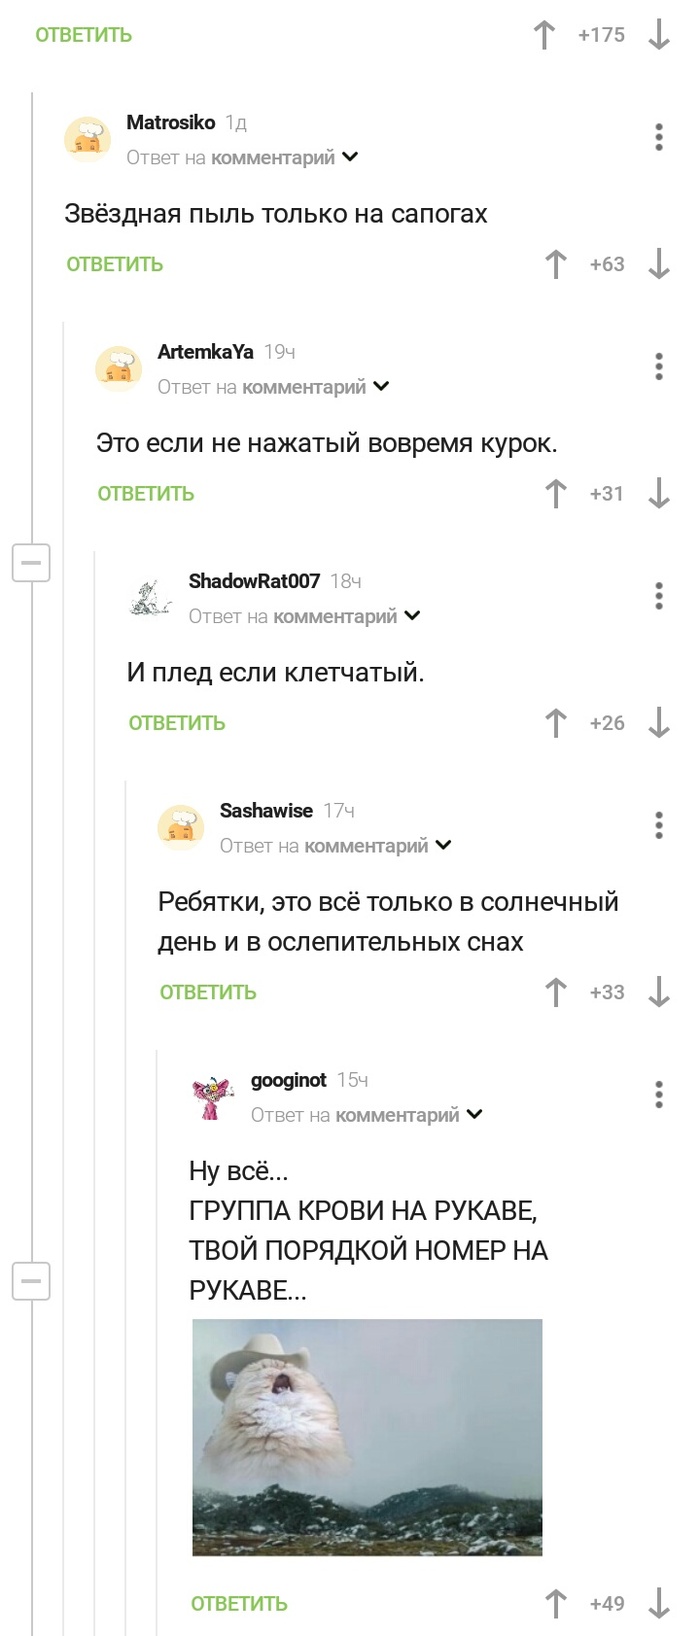The image size is (700, 1636).
Task: Expand parent comment chevron under Matrosiko
Action: pyautogui.click(x=350, y=157)
